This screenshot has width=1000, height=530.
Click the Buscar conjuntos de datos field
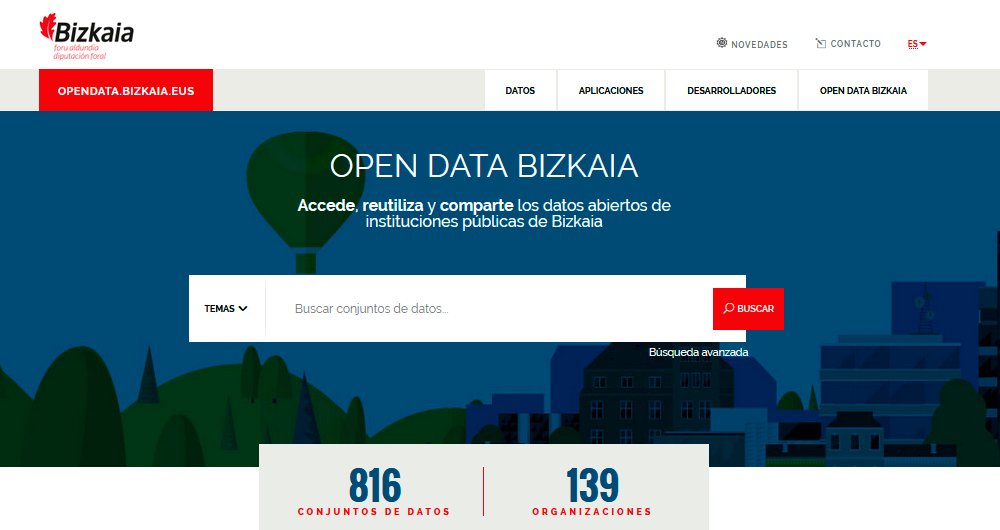point(489,309)
